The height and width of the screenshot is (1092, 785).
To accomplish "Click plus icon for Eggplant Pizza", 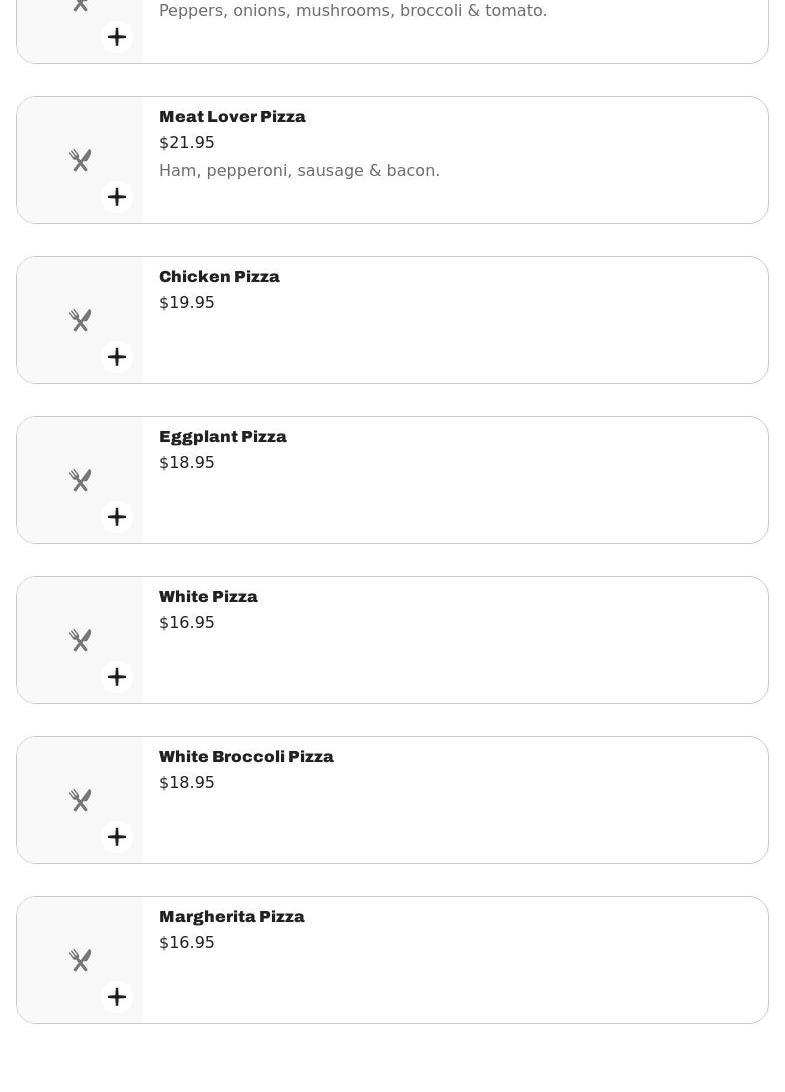I will [117, 517].
